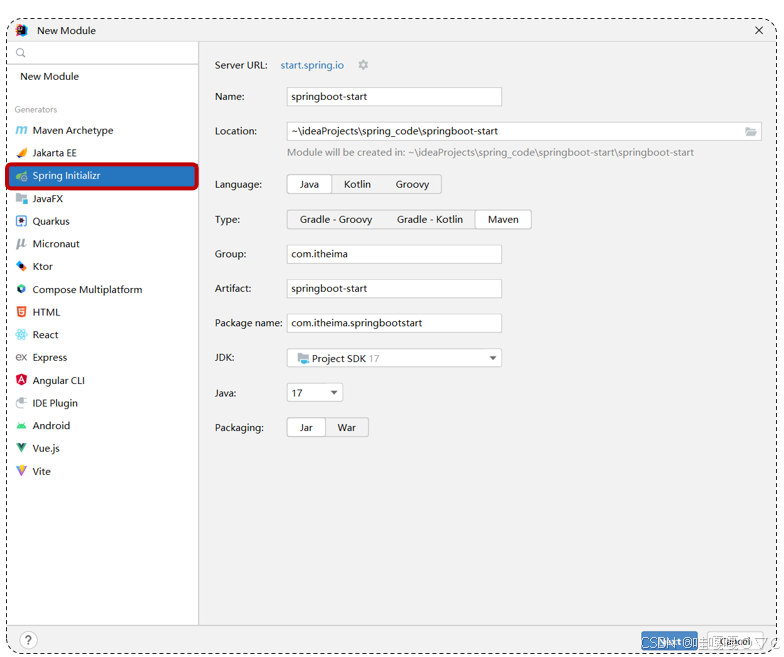Select New Module list entry

50,76
